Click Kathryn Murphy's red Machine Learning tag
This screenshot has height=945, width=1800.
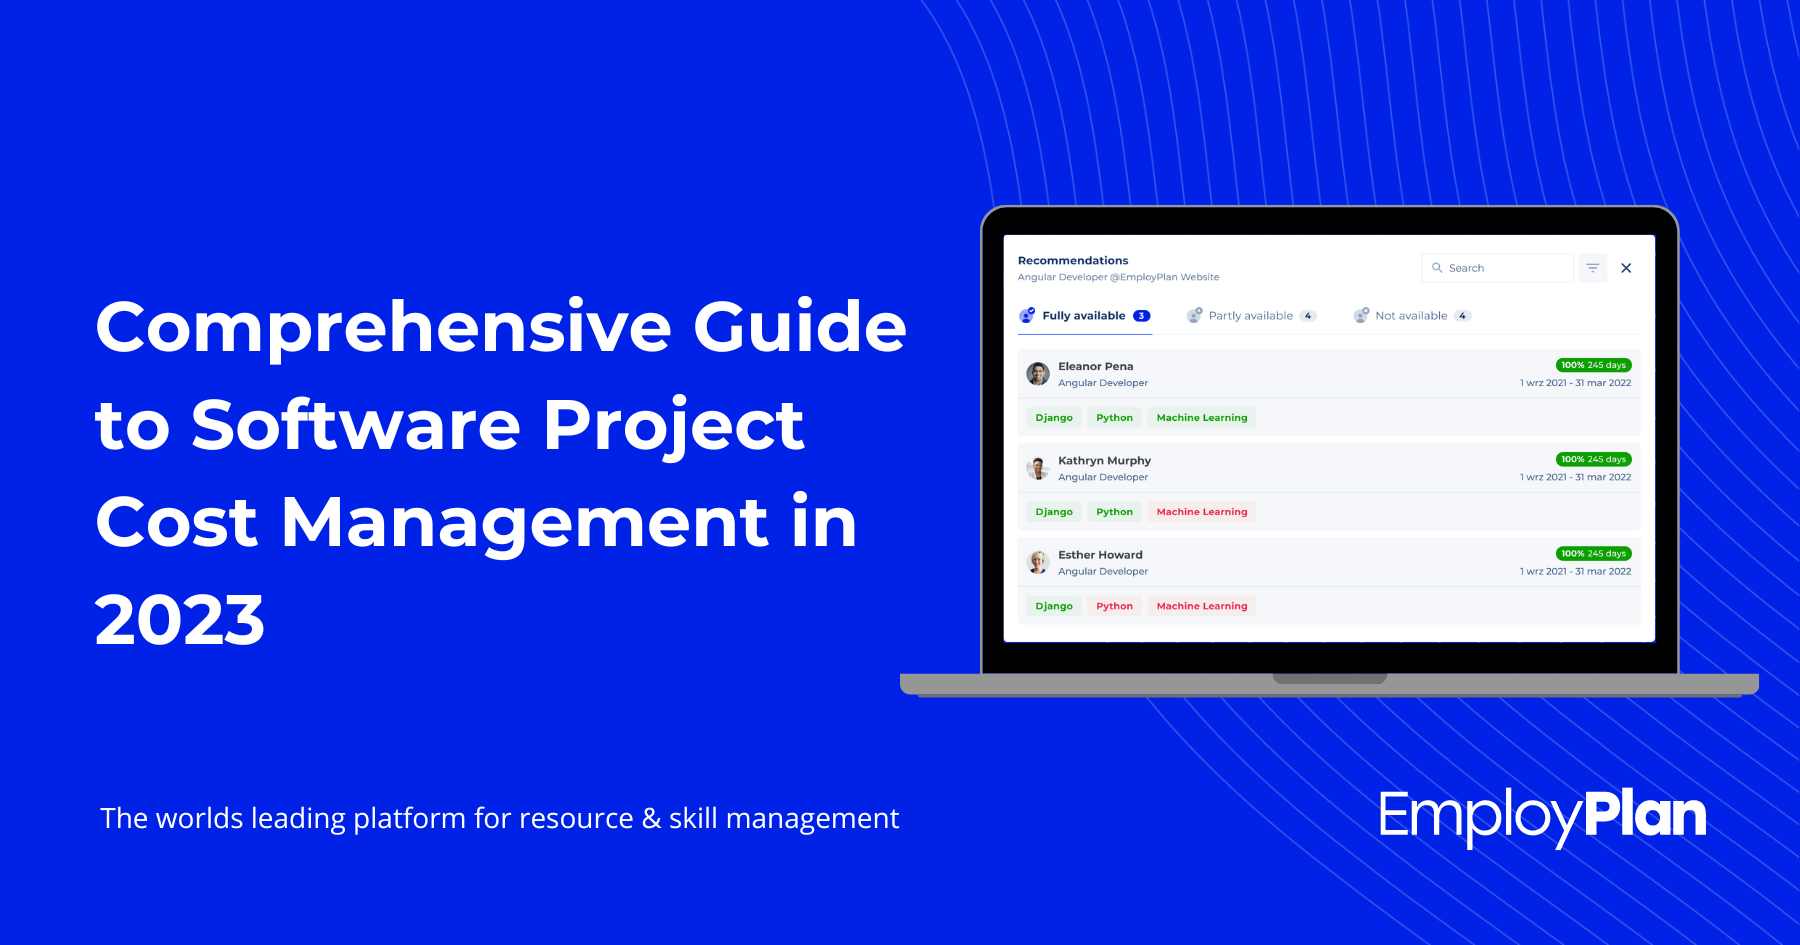pos(1202,512)
